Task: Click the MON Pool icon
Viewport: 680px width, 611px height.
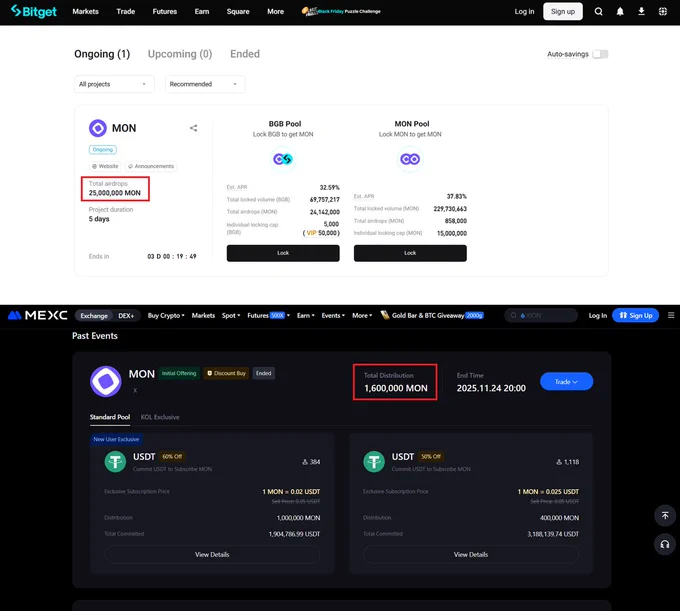Action: (410, 159)
